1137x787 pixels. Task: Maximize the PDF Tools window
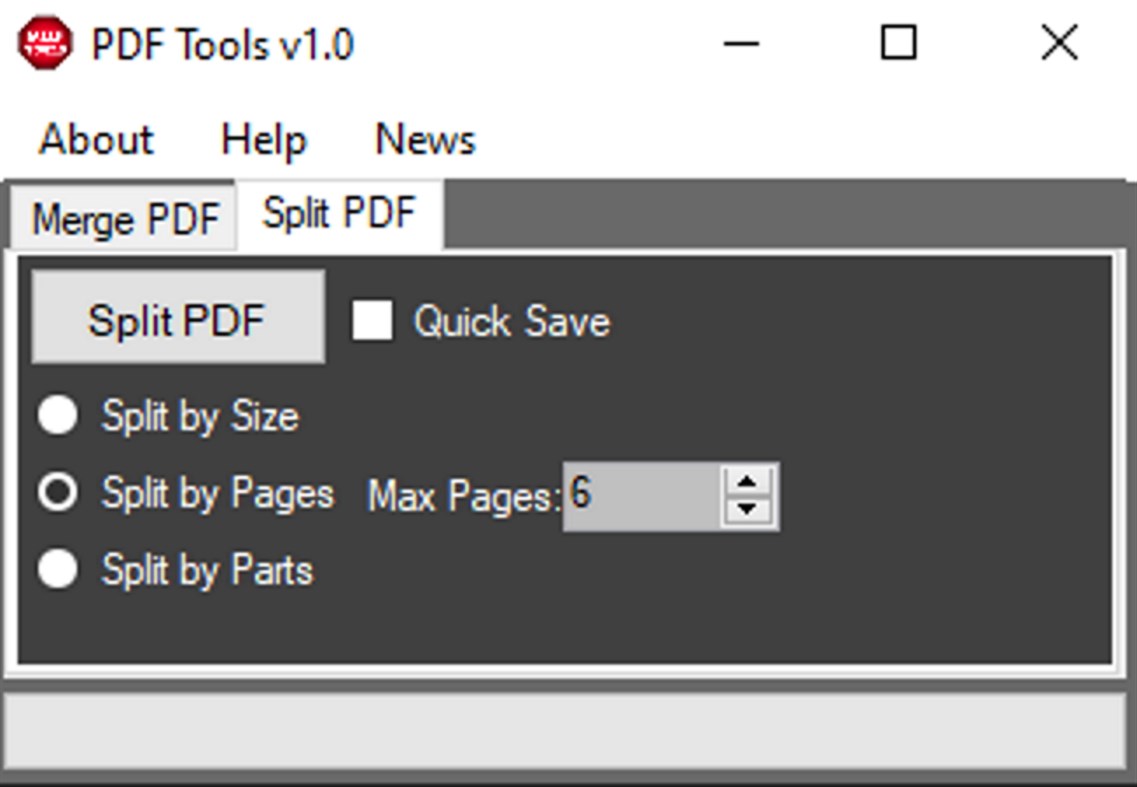click(898, 43)
